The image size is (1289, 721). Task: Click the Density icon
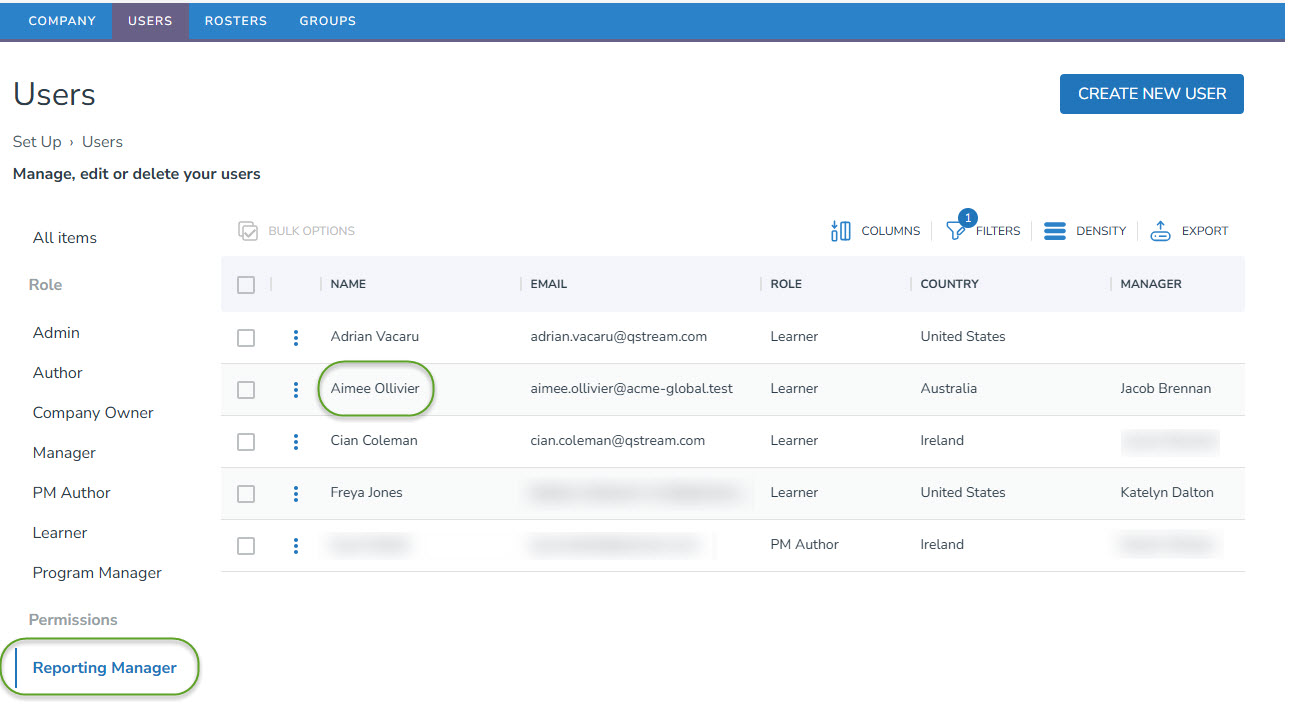click(1055, 231)
